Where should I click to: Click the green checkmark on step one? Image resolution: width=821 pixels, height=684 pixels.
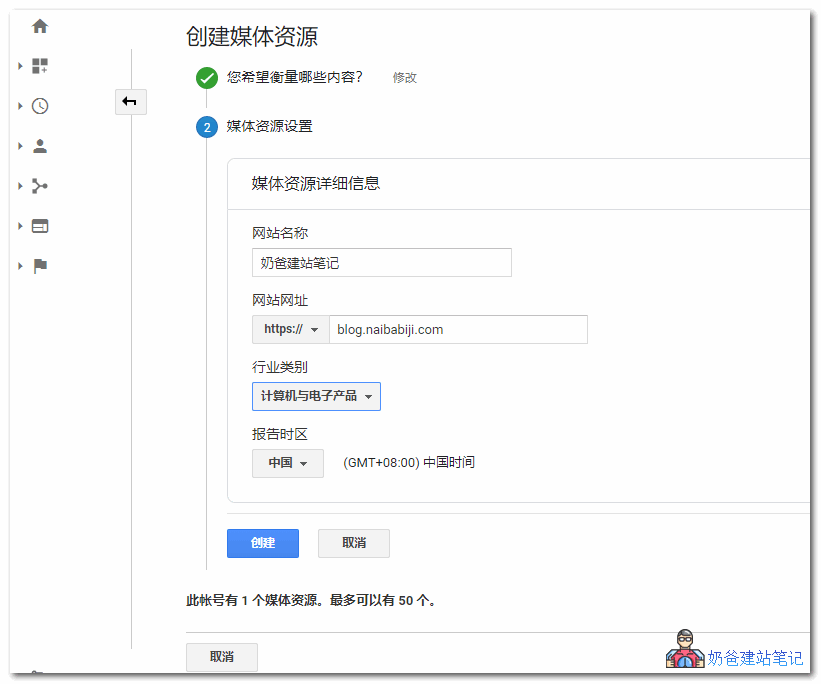206,78
